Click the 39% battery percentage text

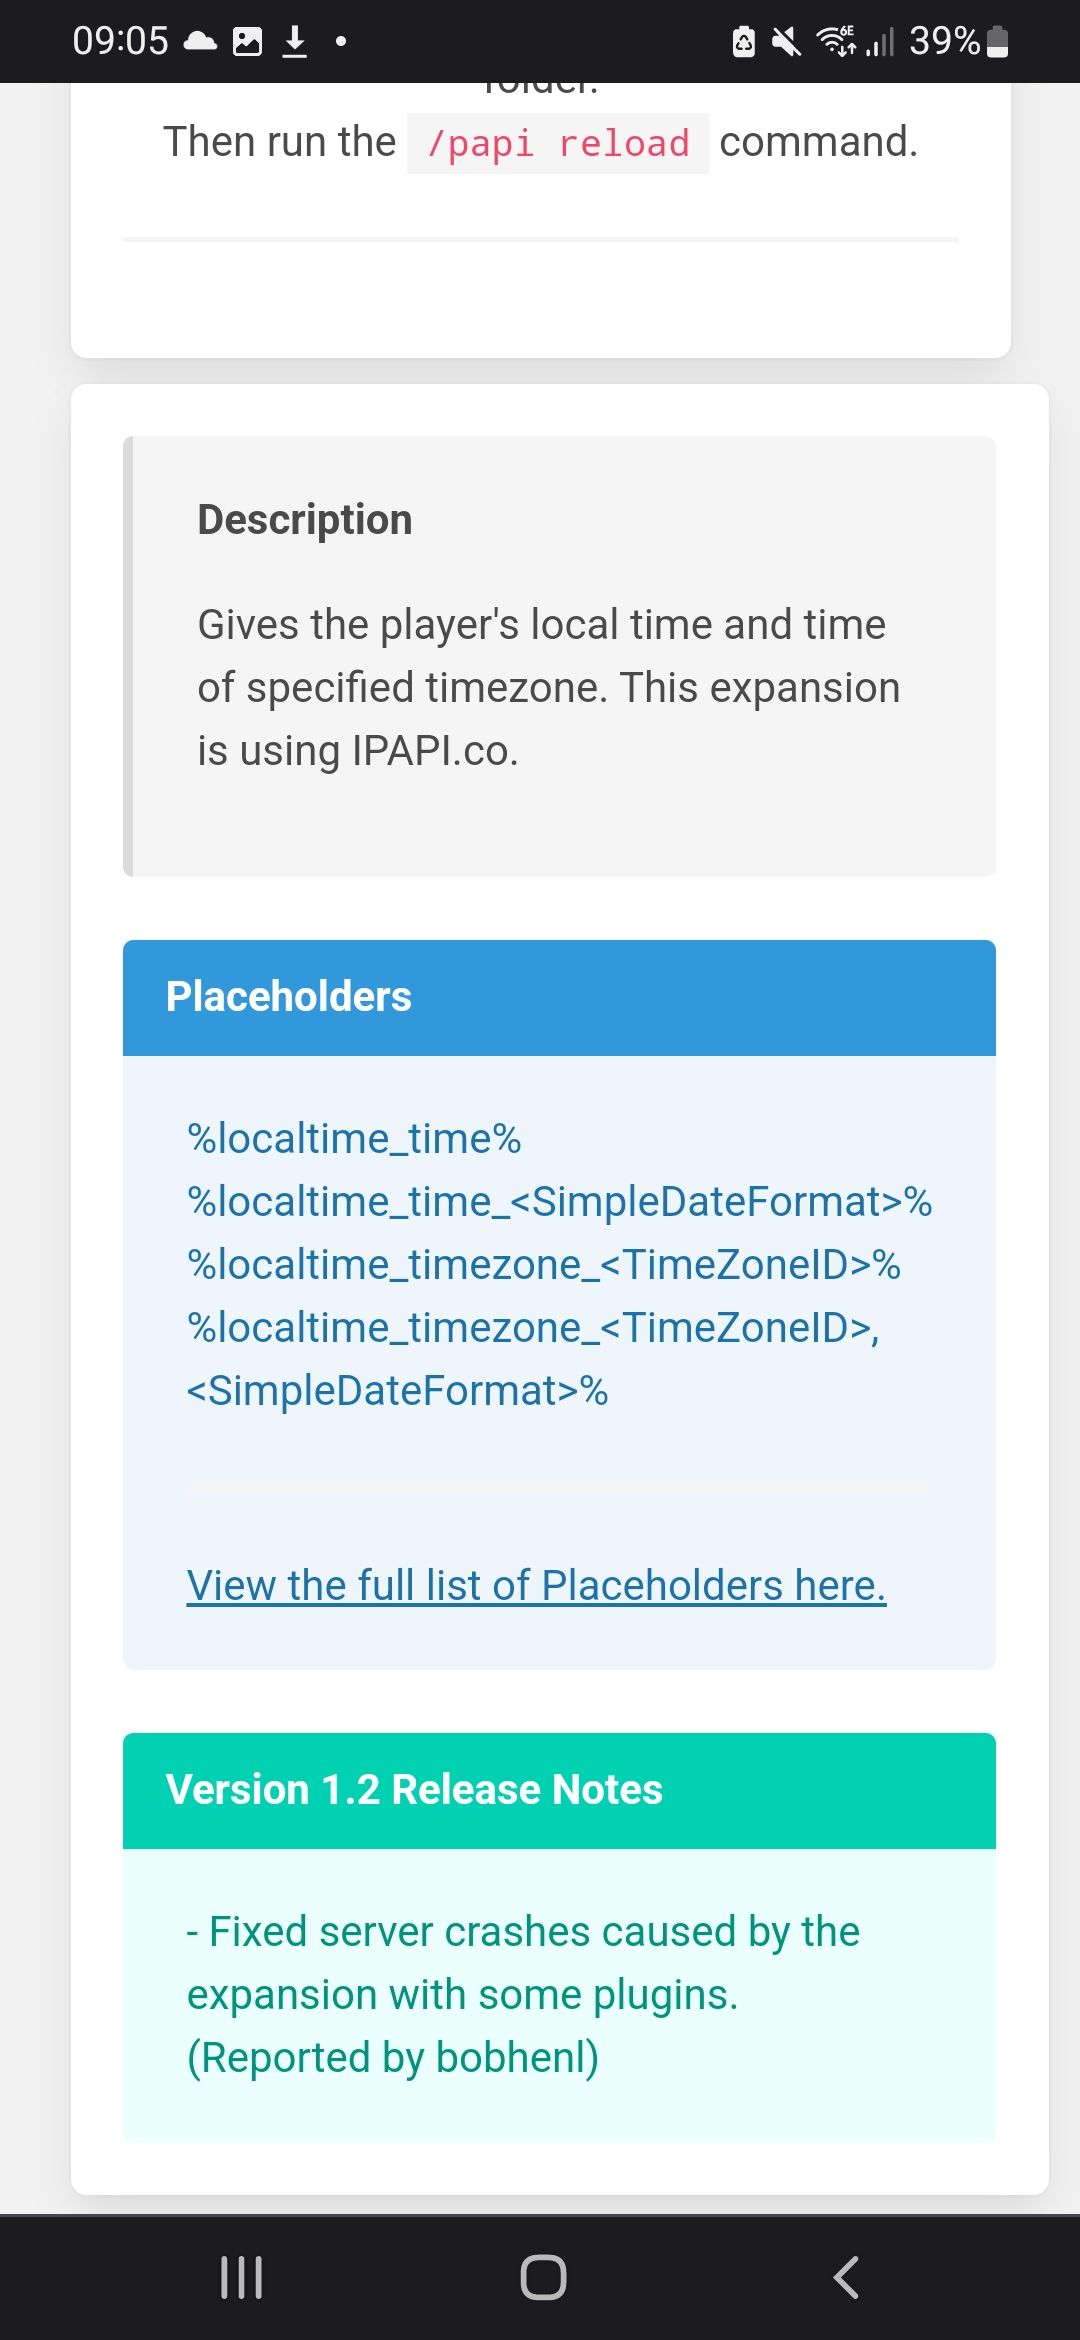point(944,41)
